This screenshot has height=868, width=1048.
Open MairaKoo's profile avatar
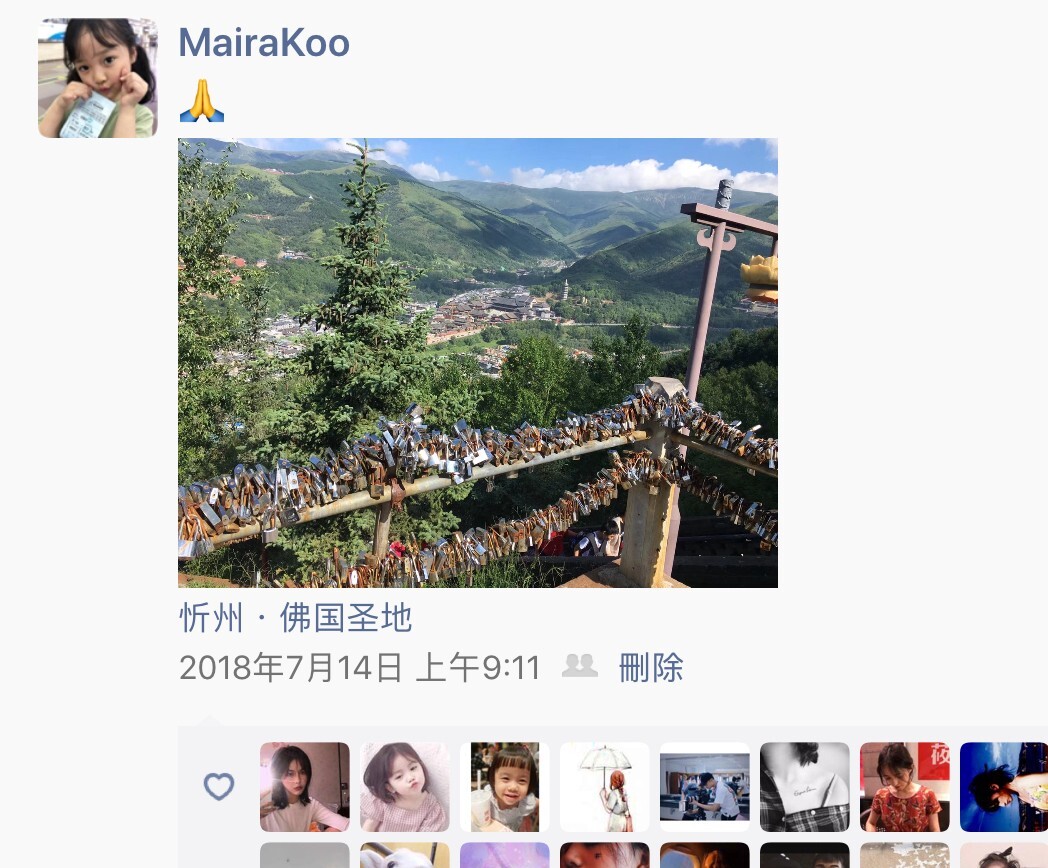(98, 78)
